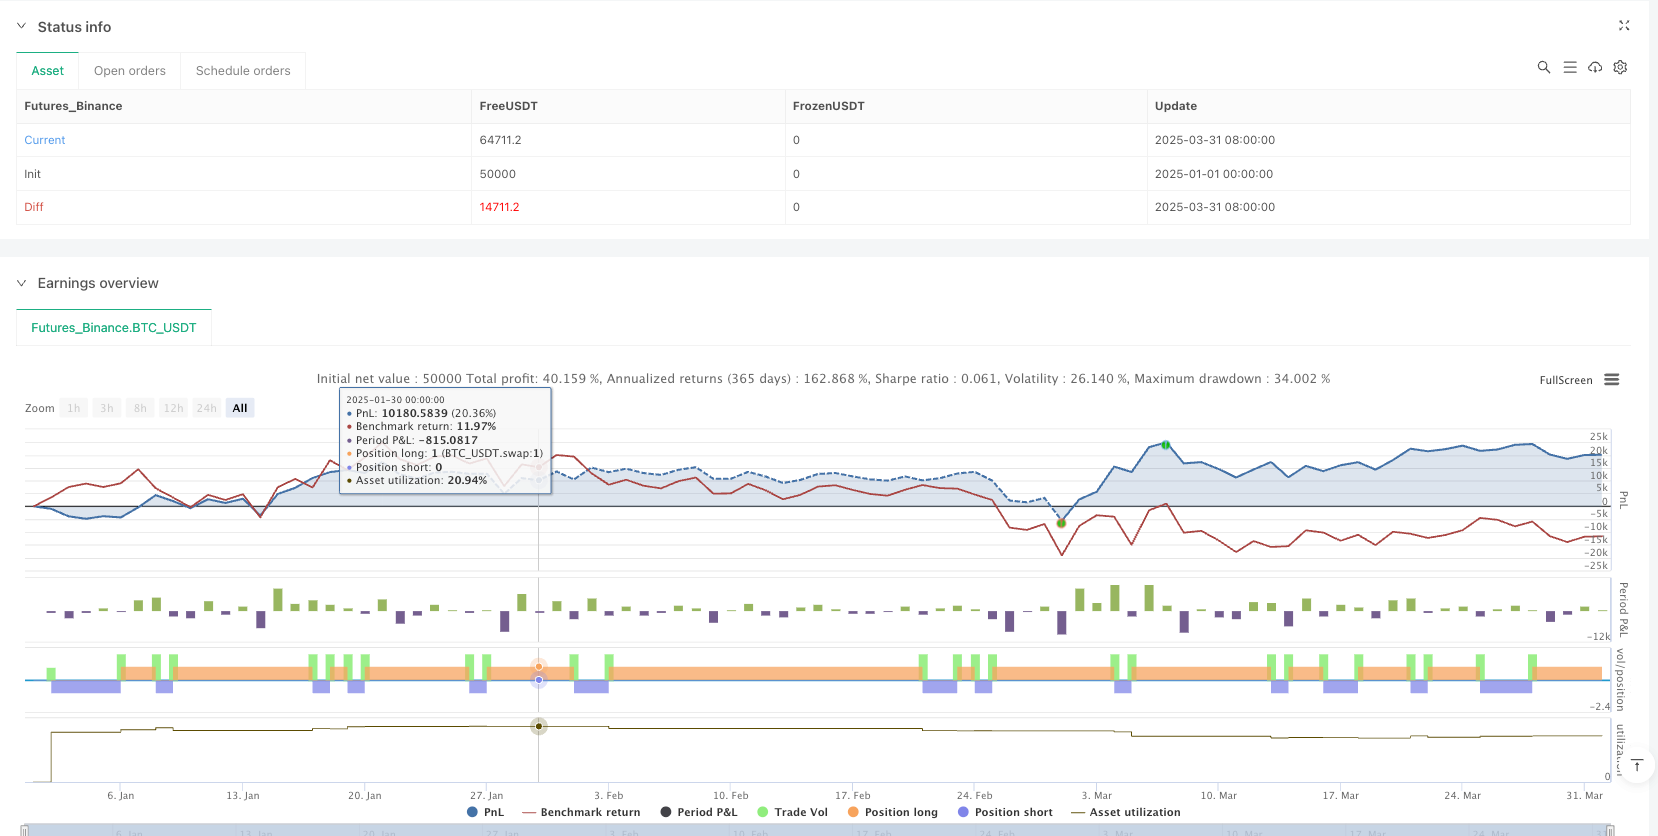
Task: Click the scroll-to-top arrow icon
Action: (1637, 766)
